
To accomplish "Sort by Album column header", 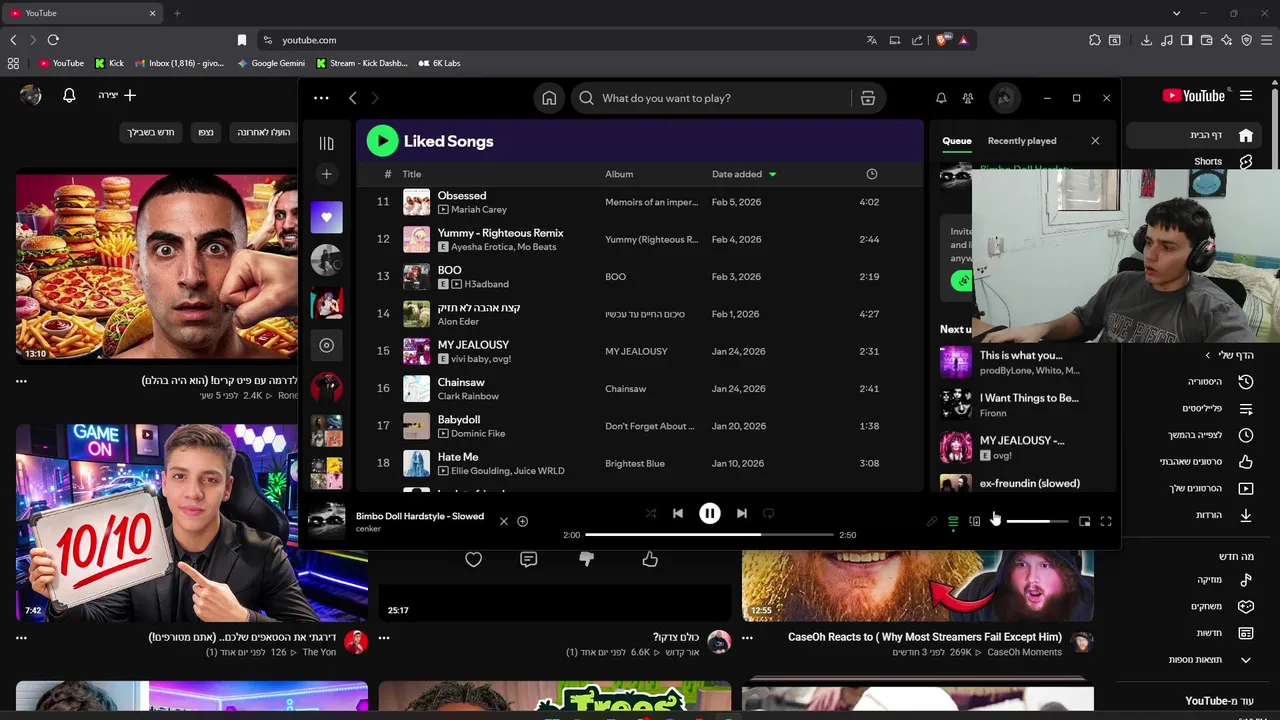I will click(619, 174).
